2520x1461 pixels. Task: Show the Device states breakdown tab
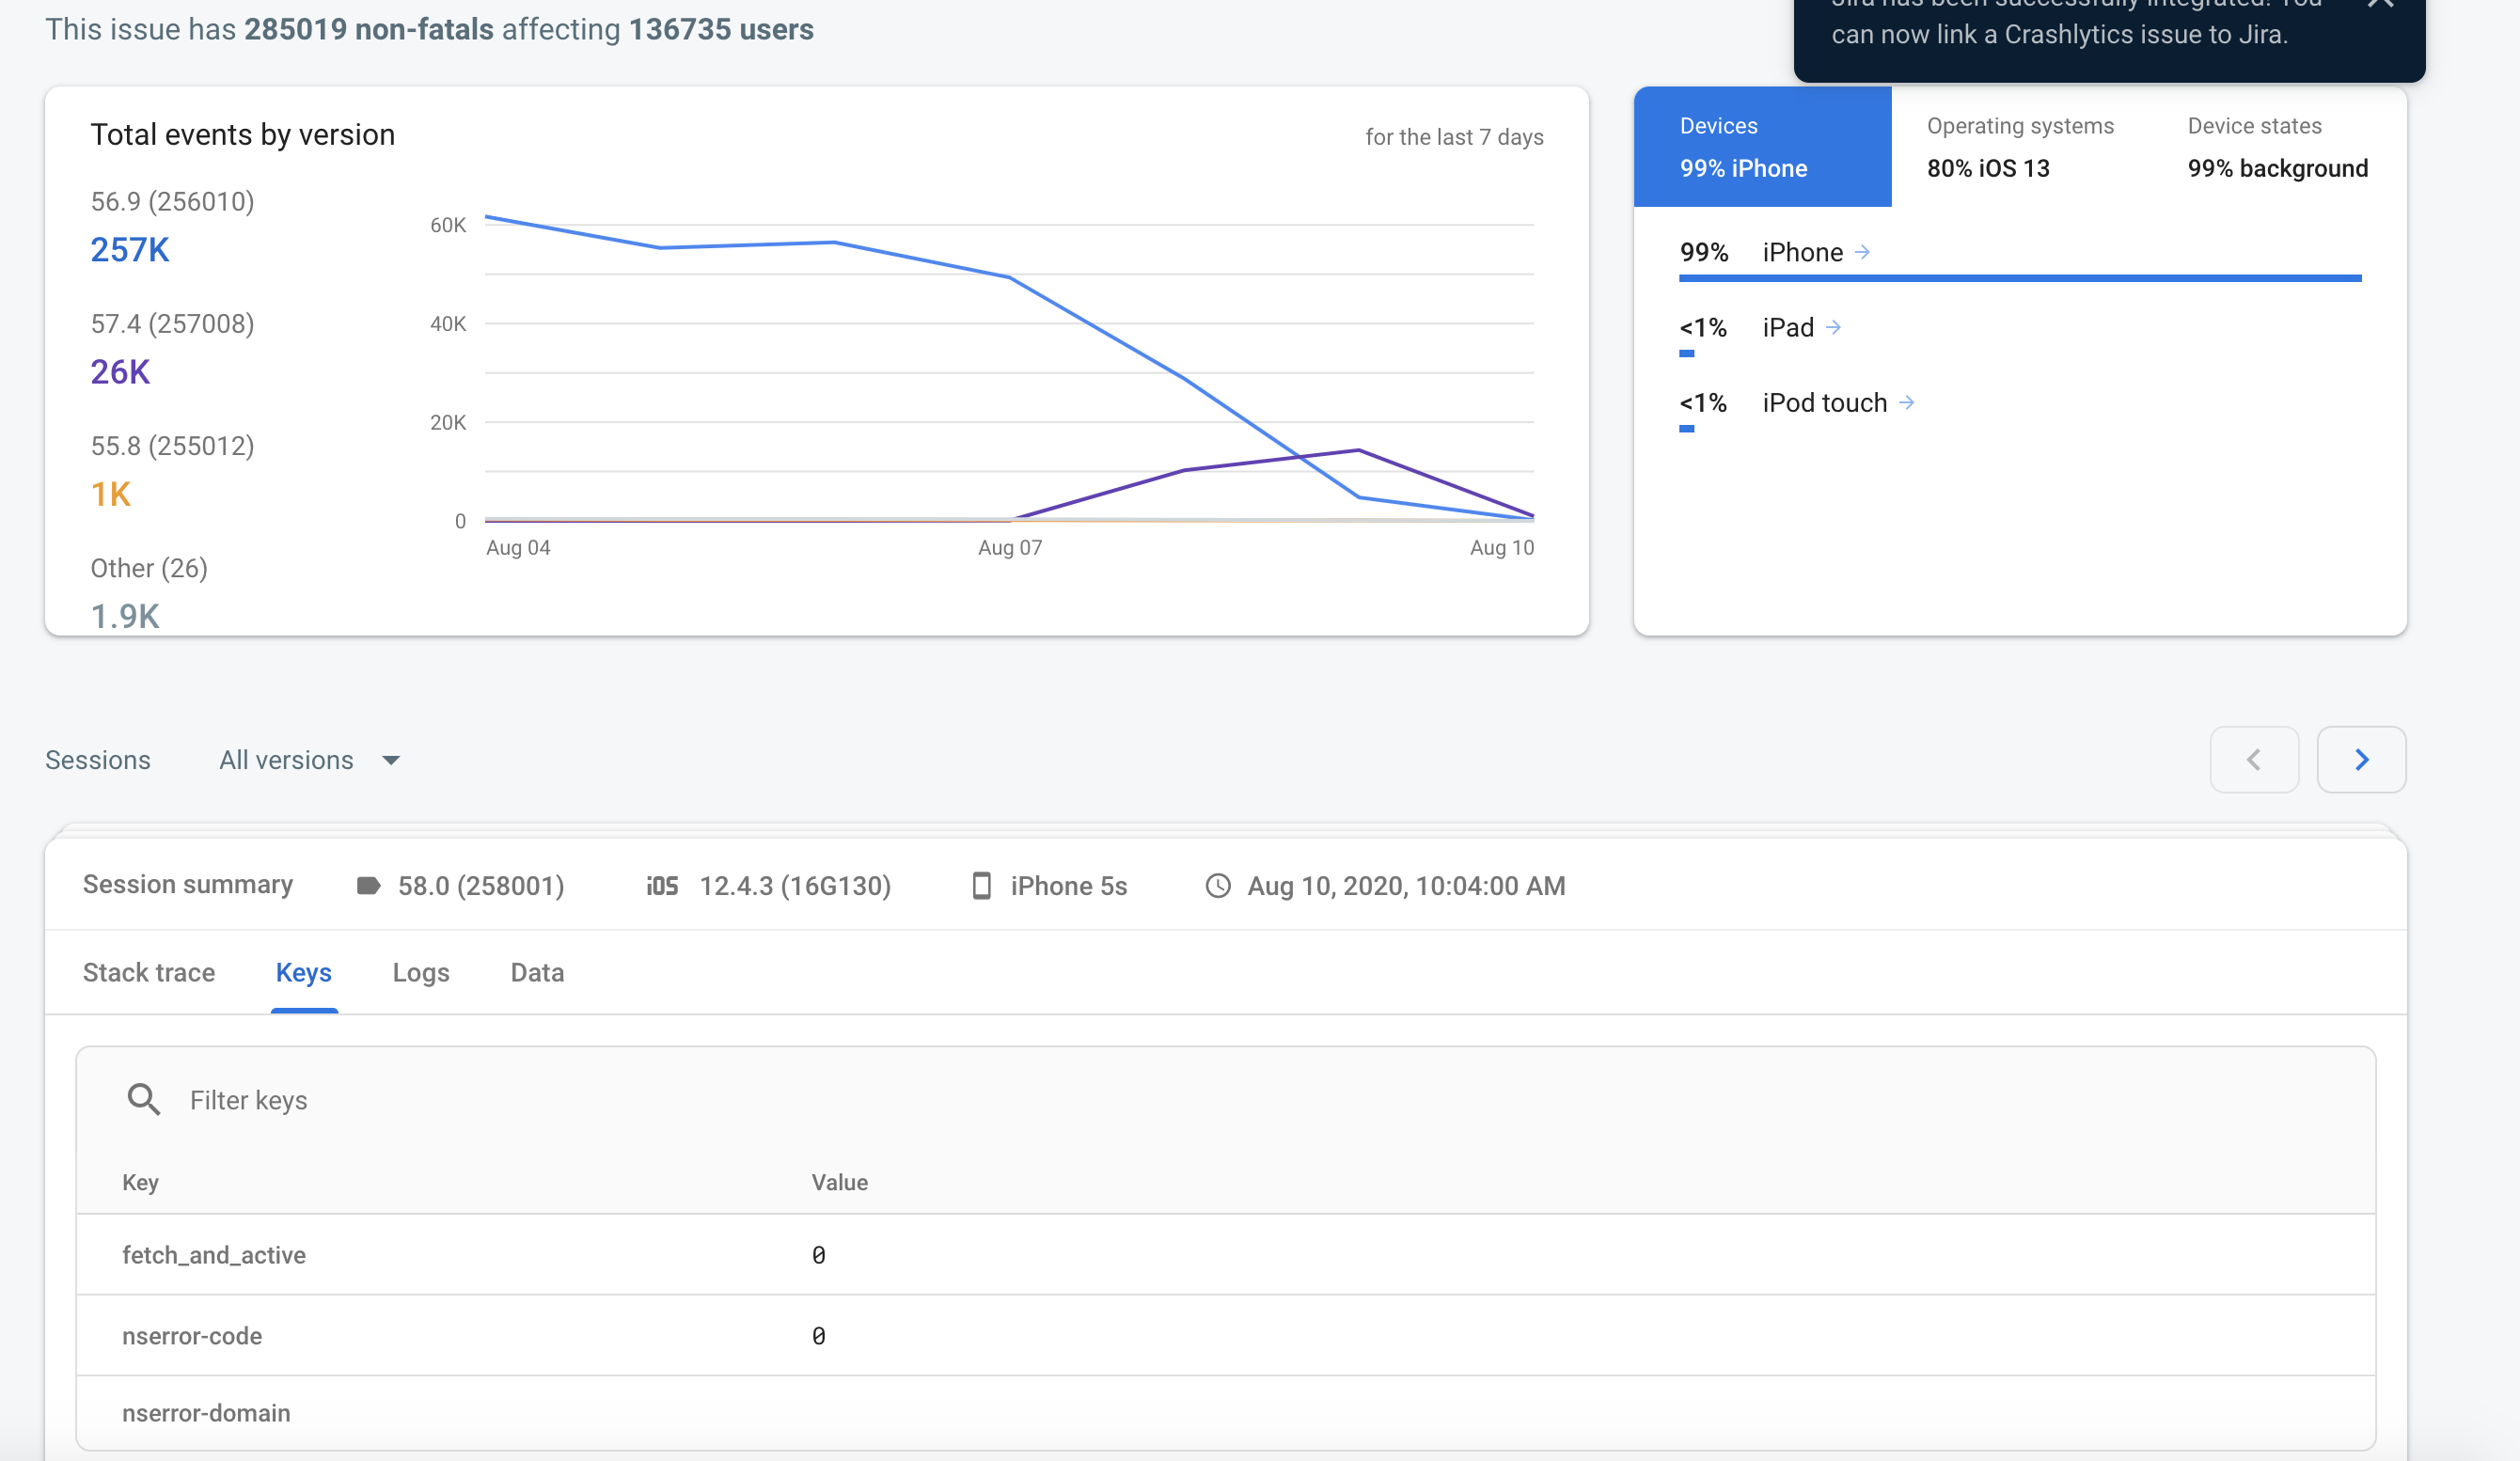click(2276, 147)
